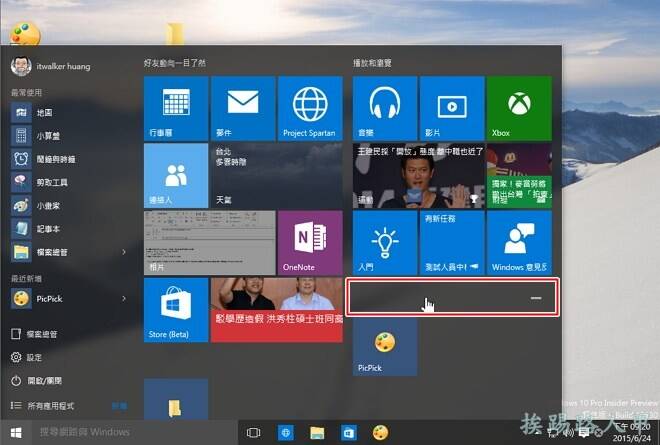660x445 pixels.
Task: Launch the PicPick tile
Action: click(x=385, y=347)
